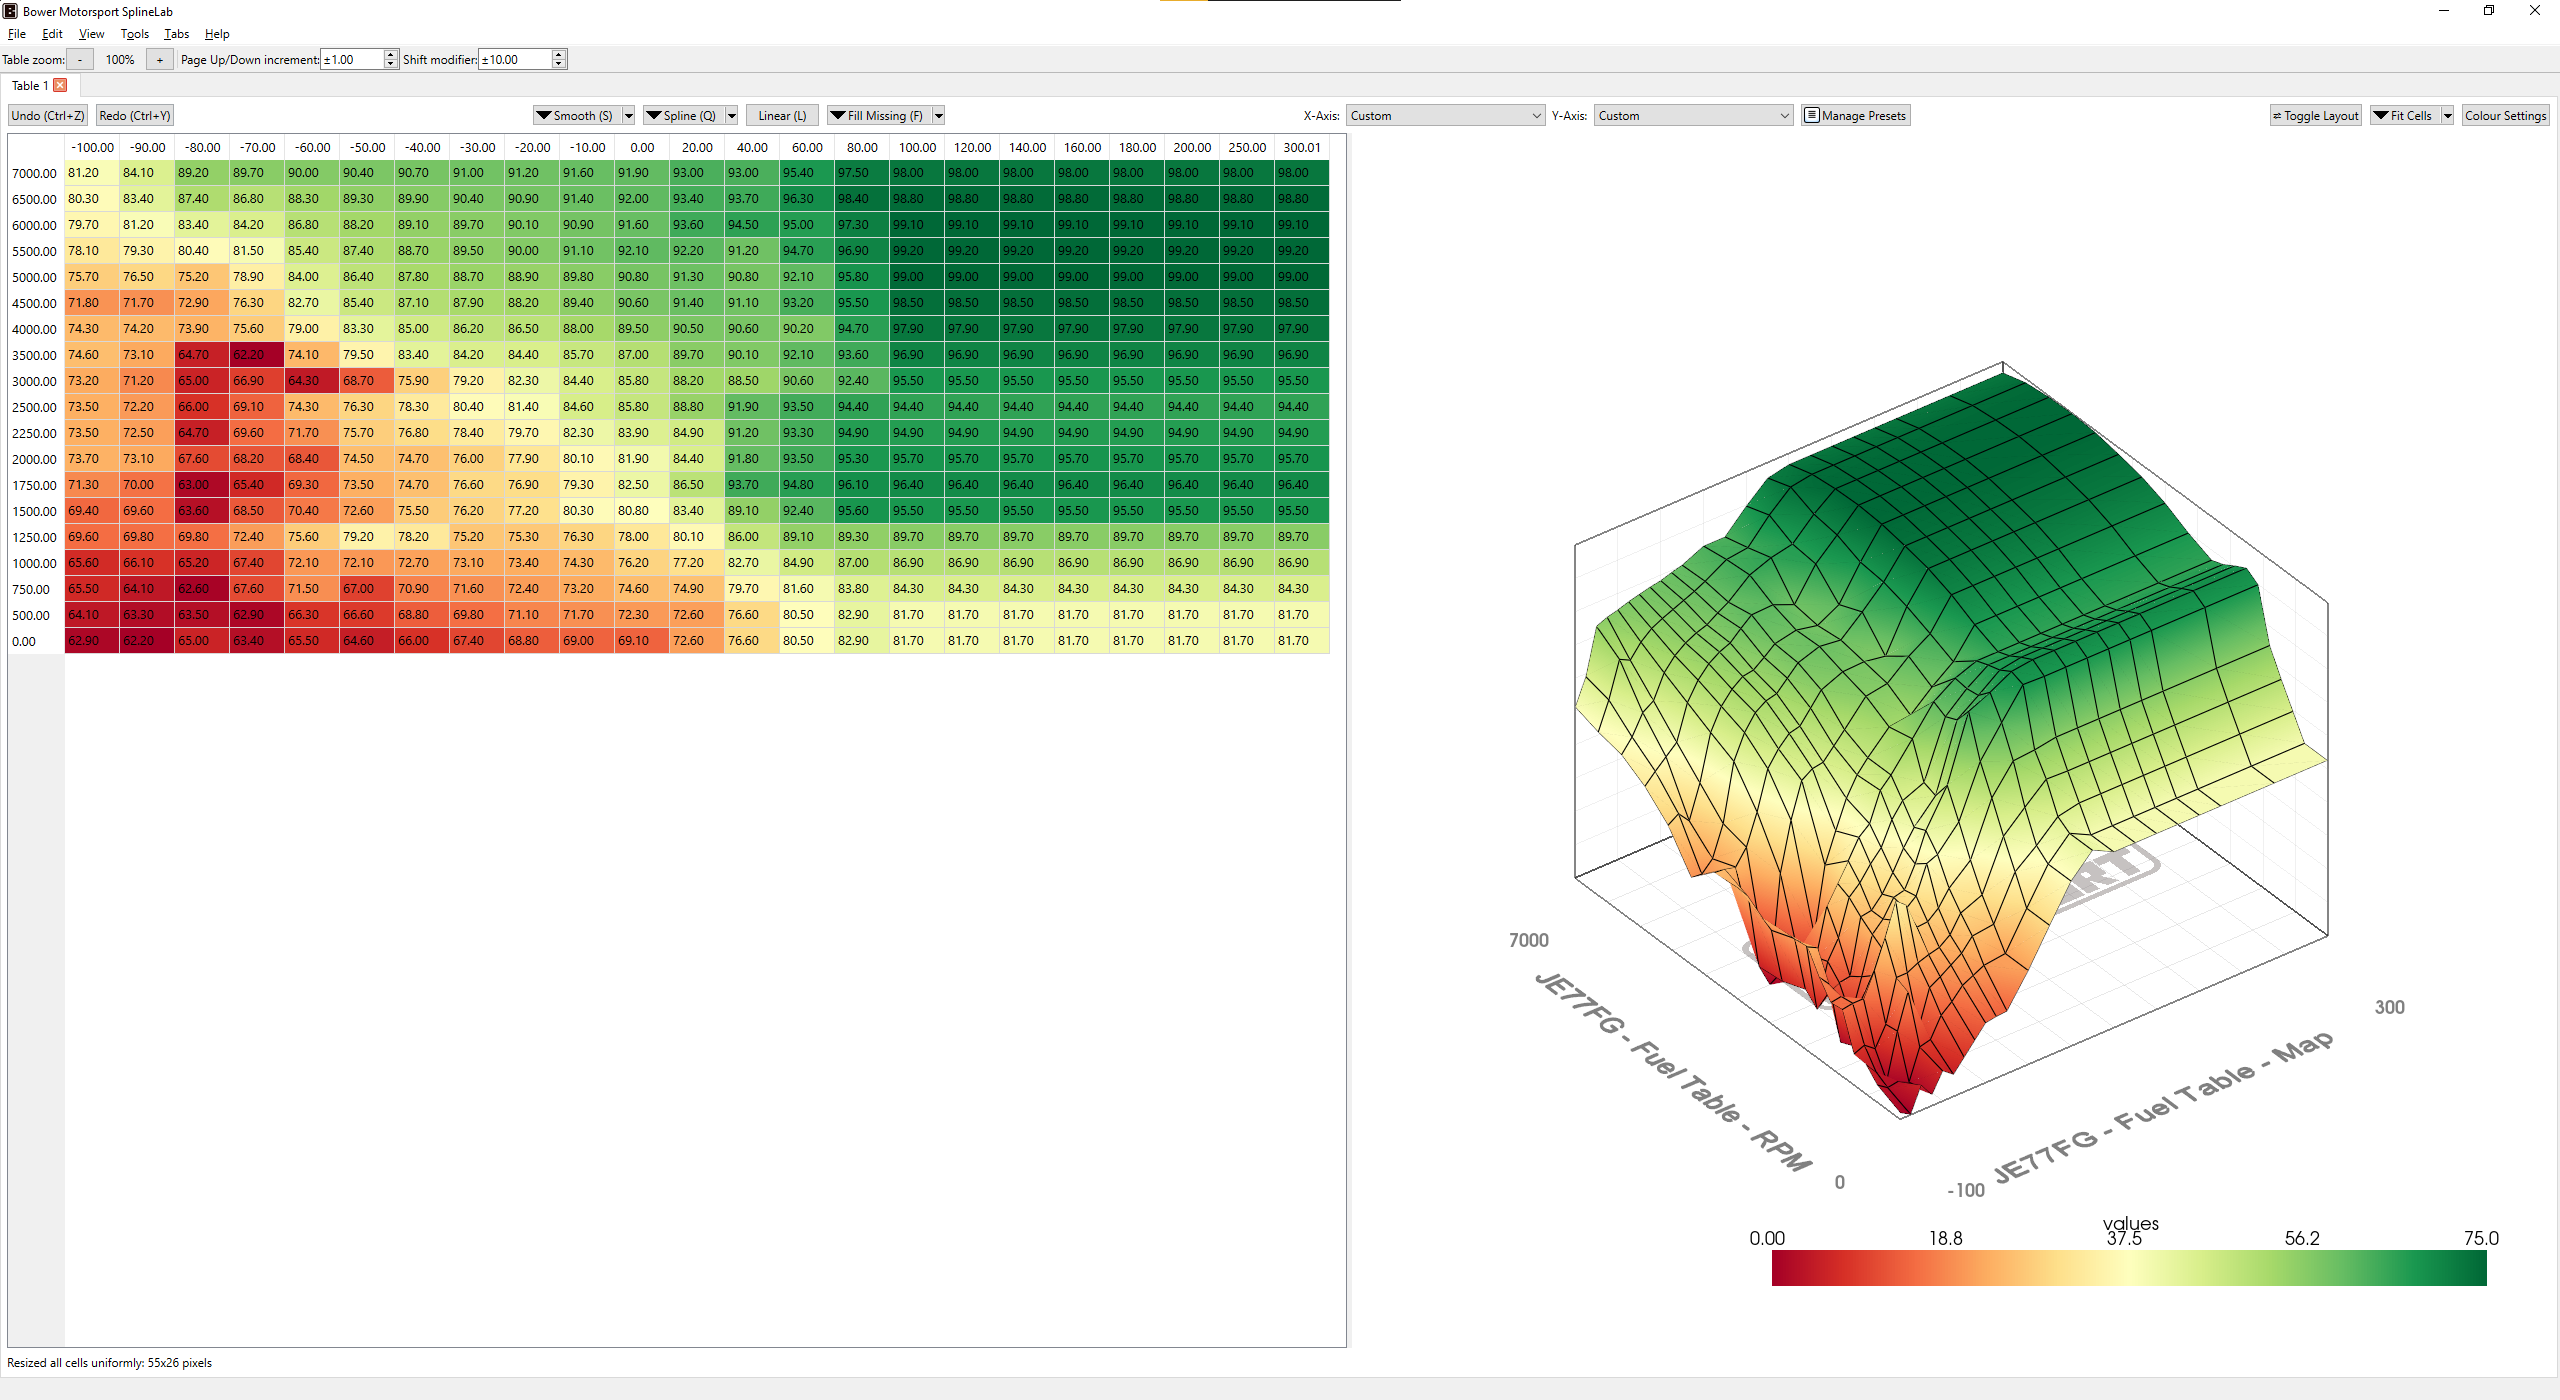Expand the Smooth options dropdown arrow
The height and width of the screenshot is (1400, 2560).
click(x=629, y=116)
